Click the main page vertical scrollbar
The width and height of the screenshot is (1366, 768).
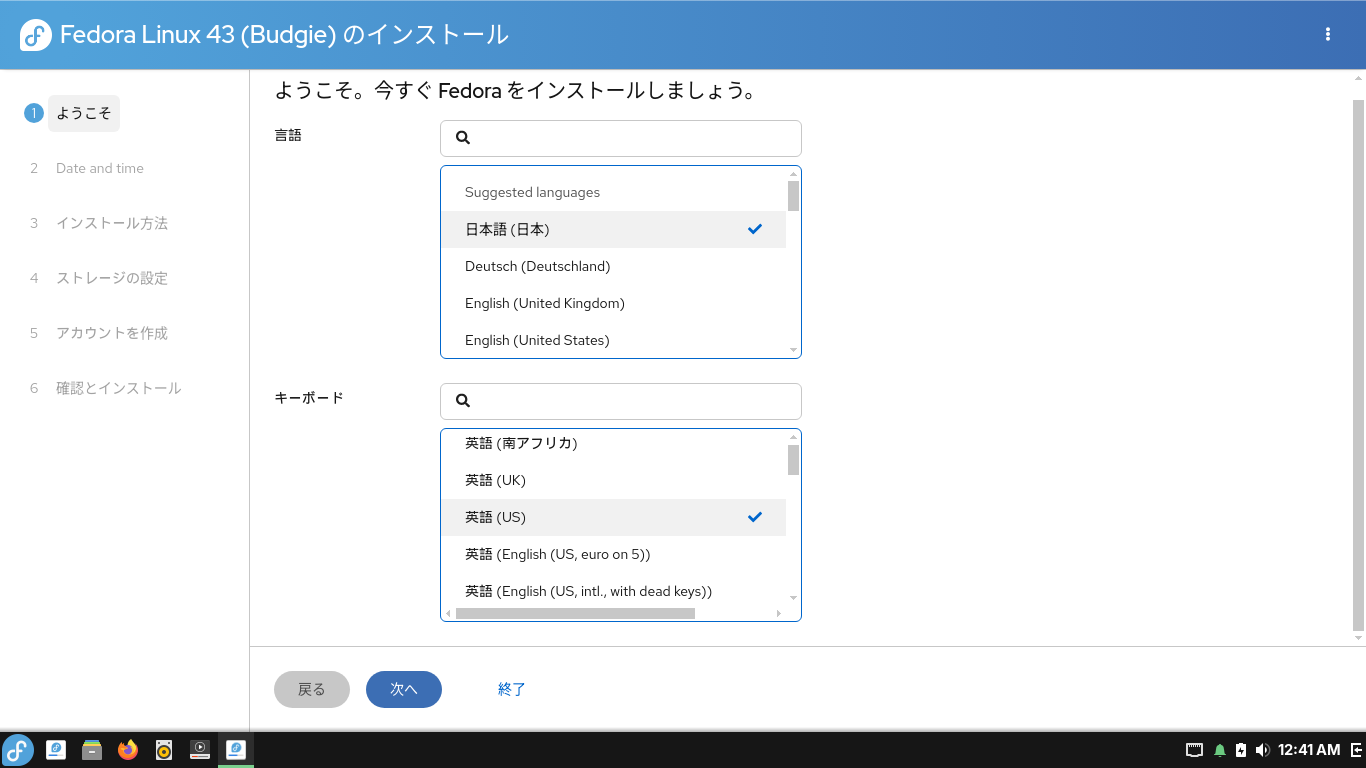[1358, 365]
